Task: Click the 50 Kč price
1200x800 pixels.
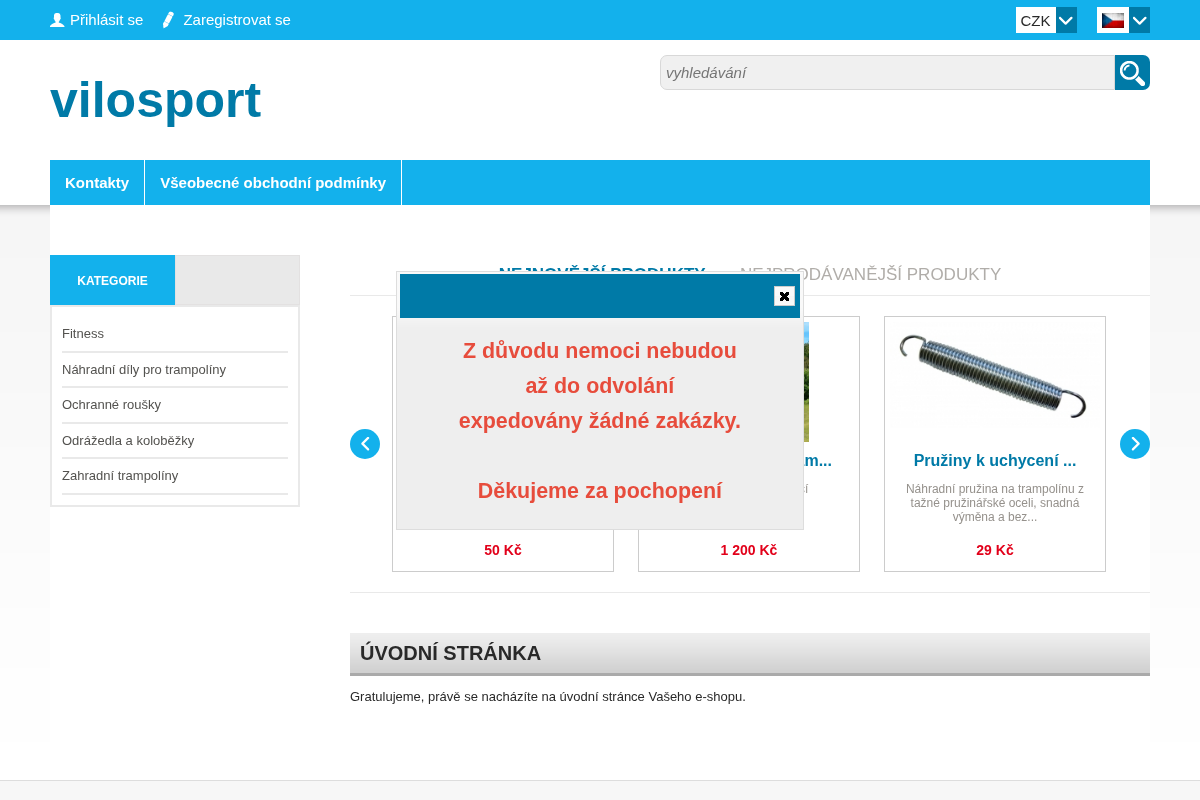Action: [x=503, y=550]
